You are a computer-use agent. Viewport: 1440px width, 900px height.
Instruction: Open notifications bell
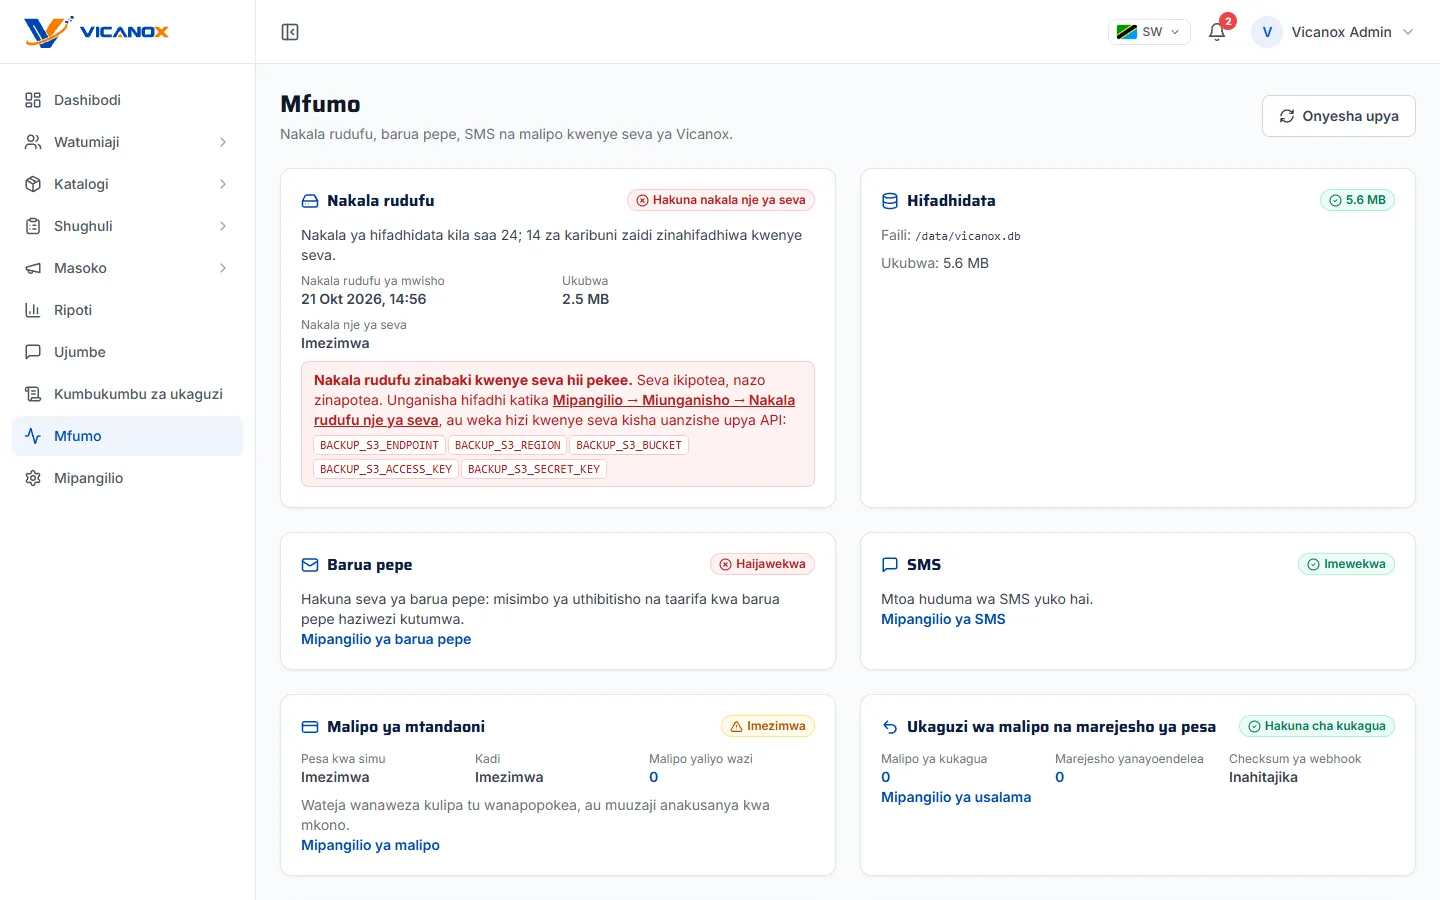pos(1217,32)
